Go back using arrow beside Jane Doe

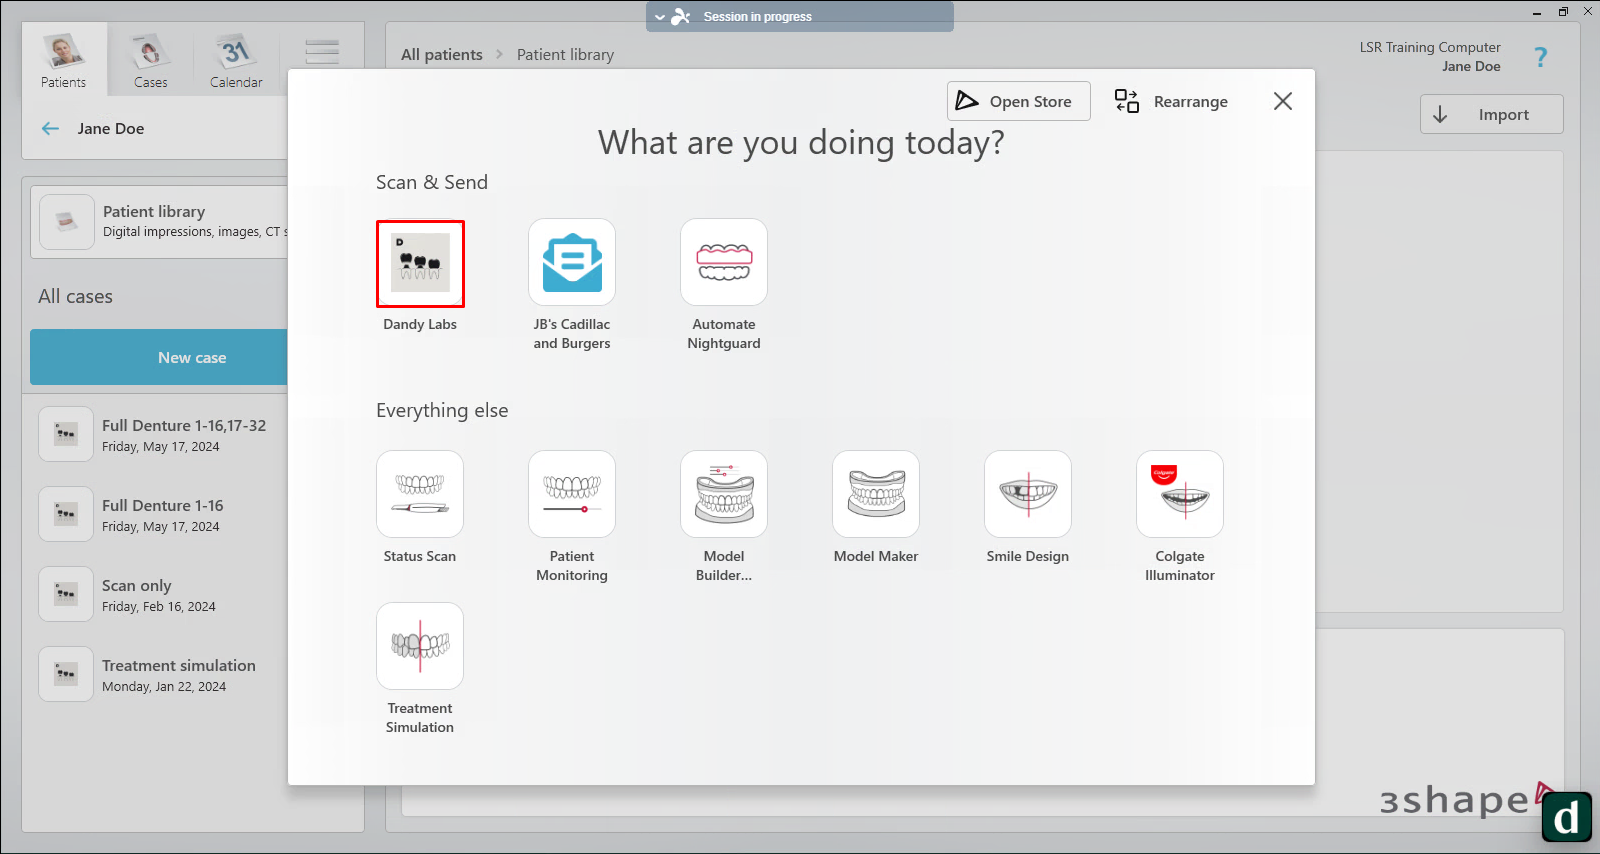(51, 128)
